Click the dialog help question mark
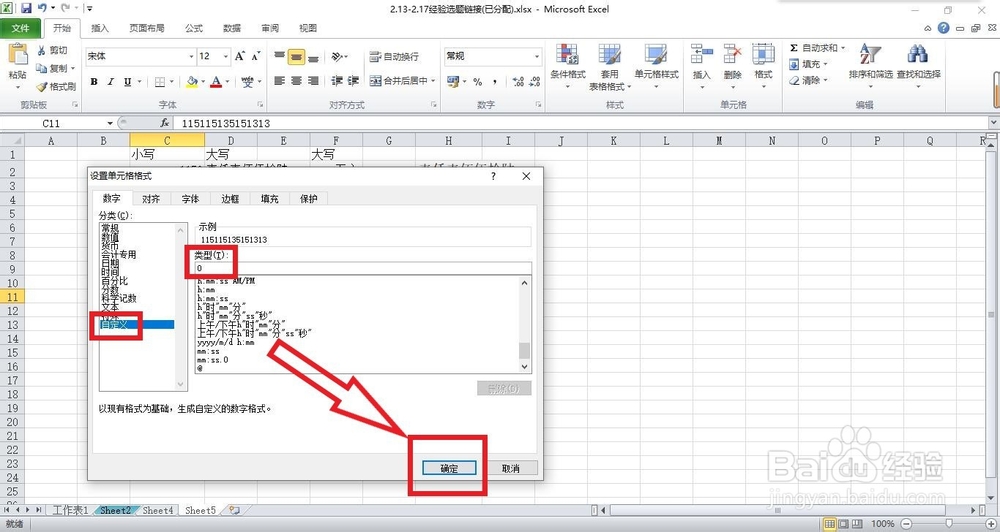This screenshot has height=532, width=1000. click(x=493, y=176)
